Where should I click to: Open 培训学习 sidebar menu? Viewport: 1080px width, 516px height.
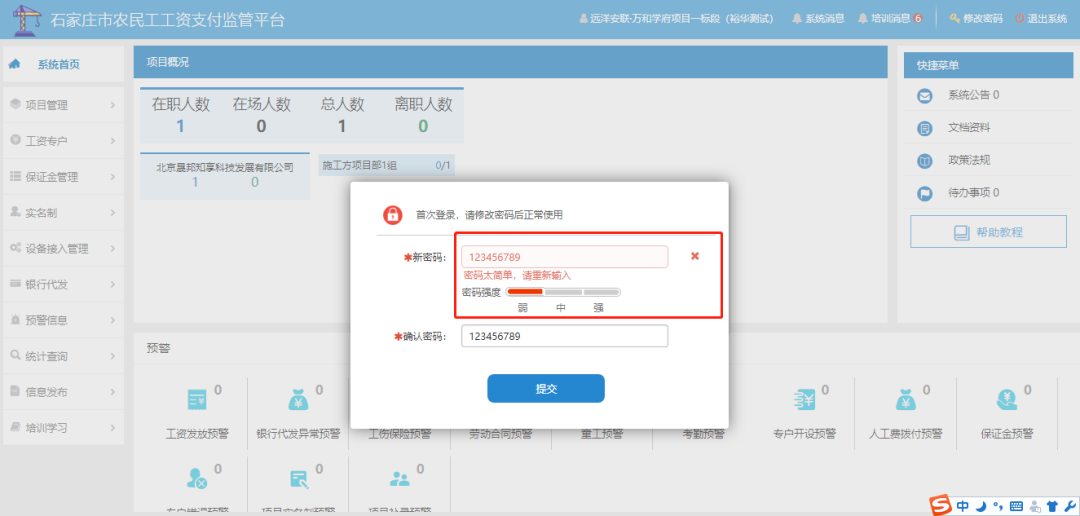pos(63,428)
